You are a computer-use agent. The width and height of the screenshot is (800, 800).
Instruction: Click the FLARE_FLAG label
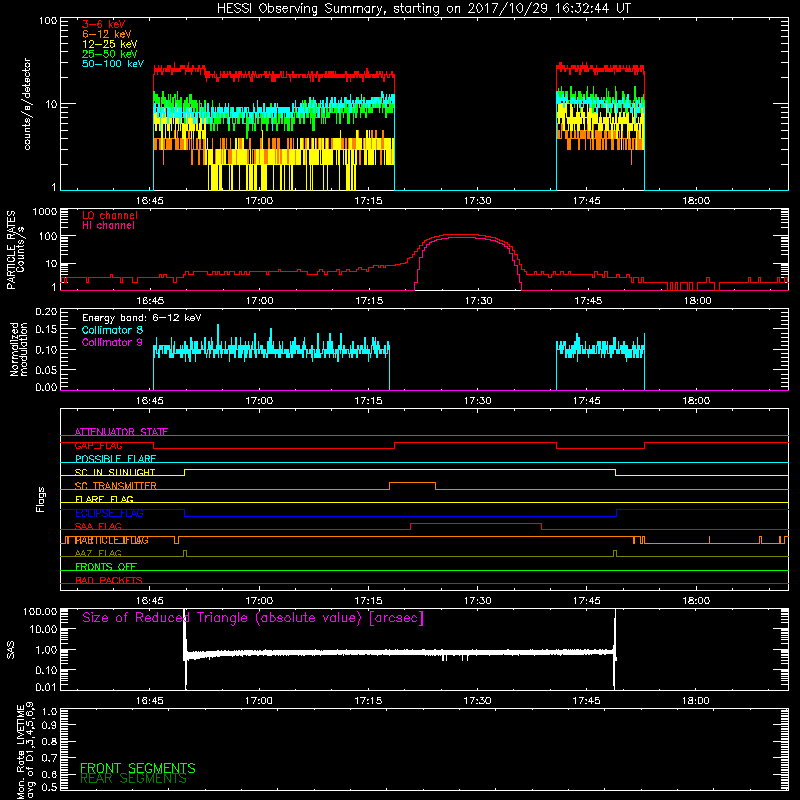104,499
